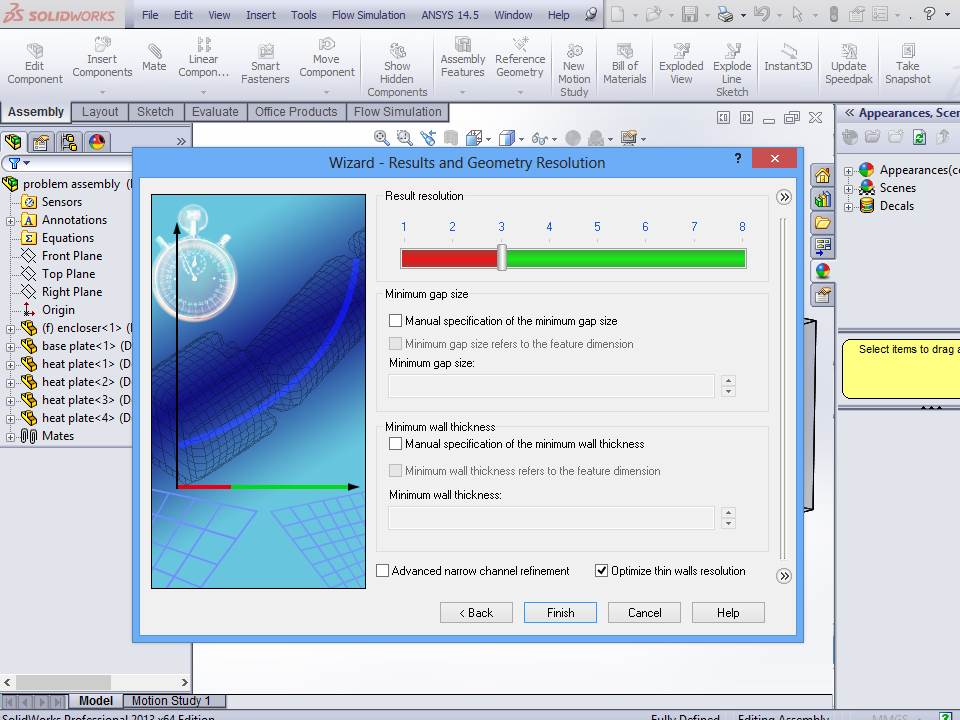960x720 pixels.
Task: Expand the Mates folder in tree
Action: [11, 436]
